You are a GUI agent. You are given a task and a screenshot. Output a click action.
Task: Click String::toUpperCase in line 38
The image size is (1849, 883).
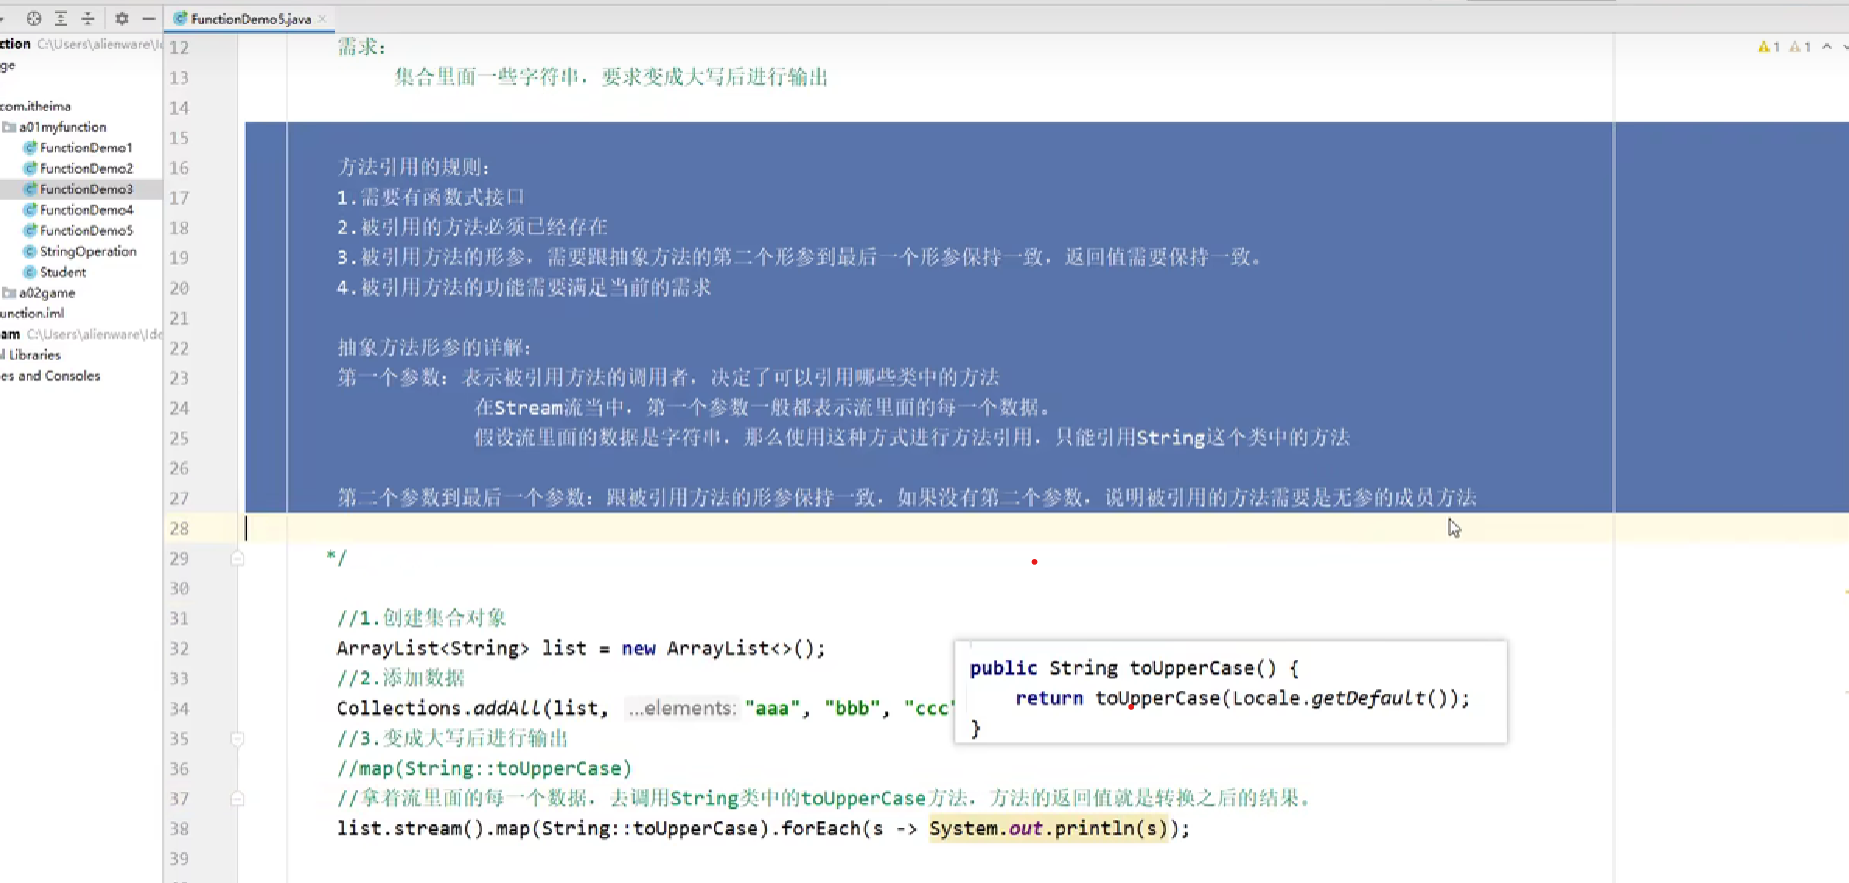click(650, 829)
